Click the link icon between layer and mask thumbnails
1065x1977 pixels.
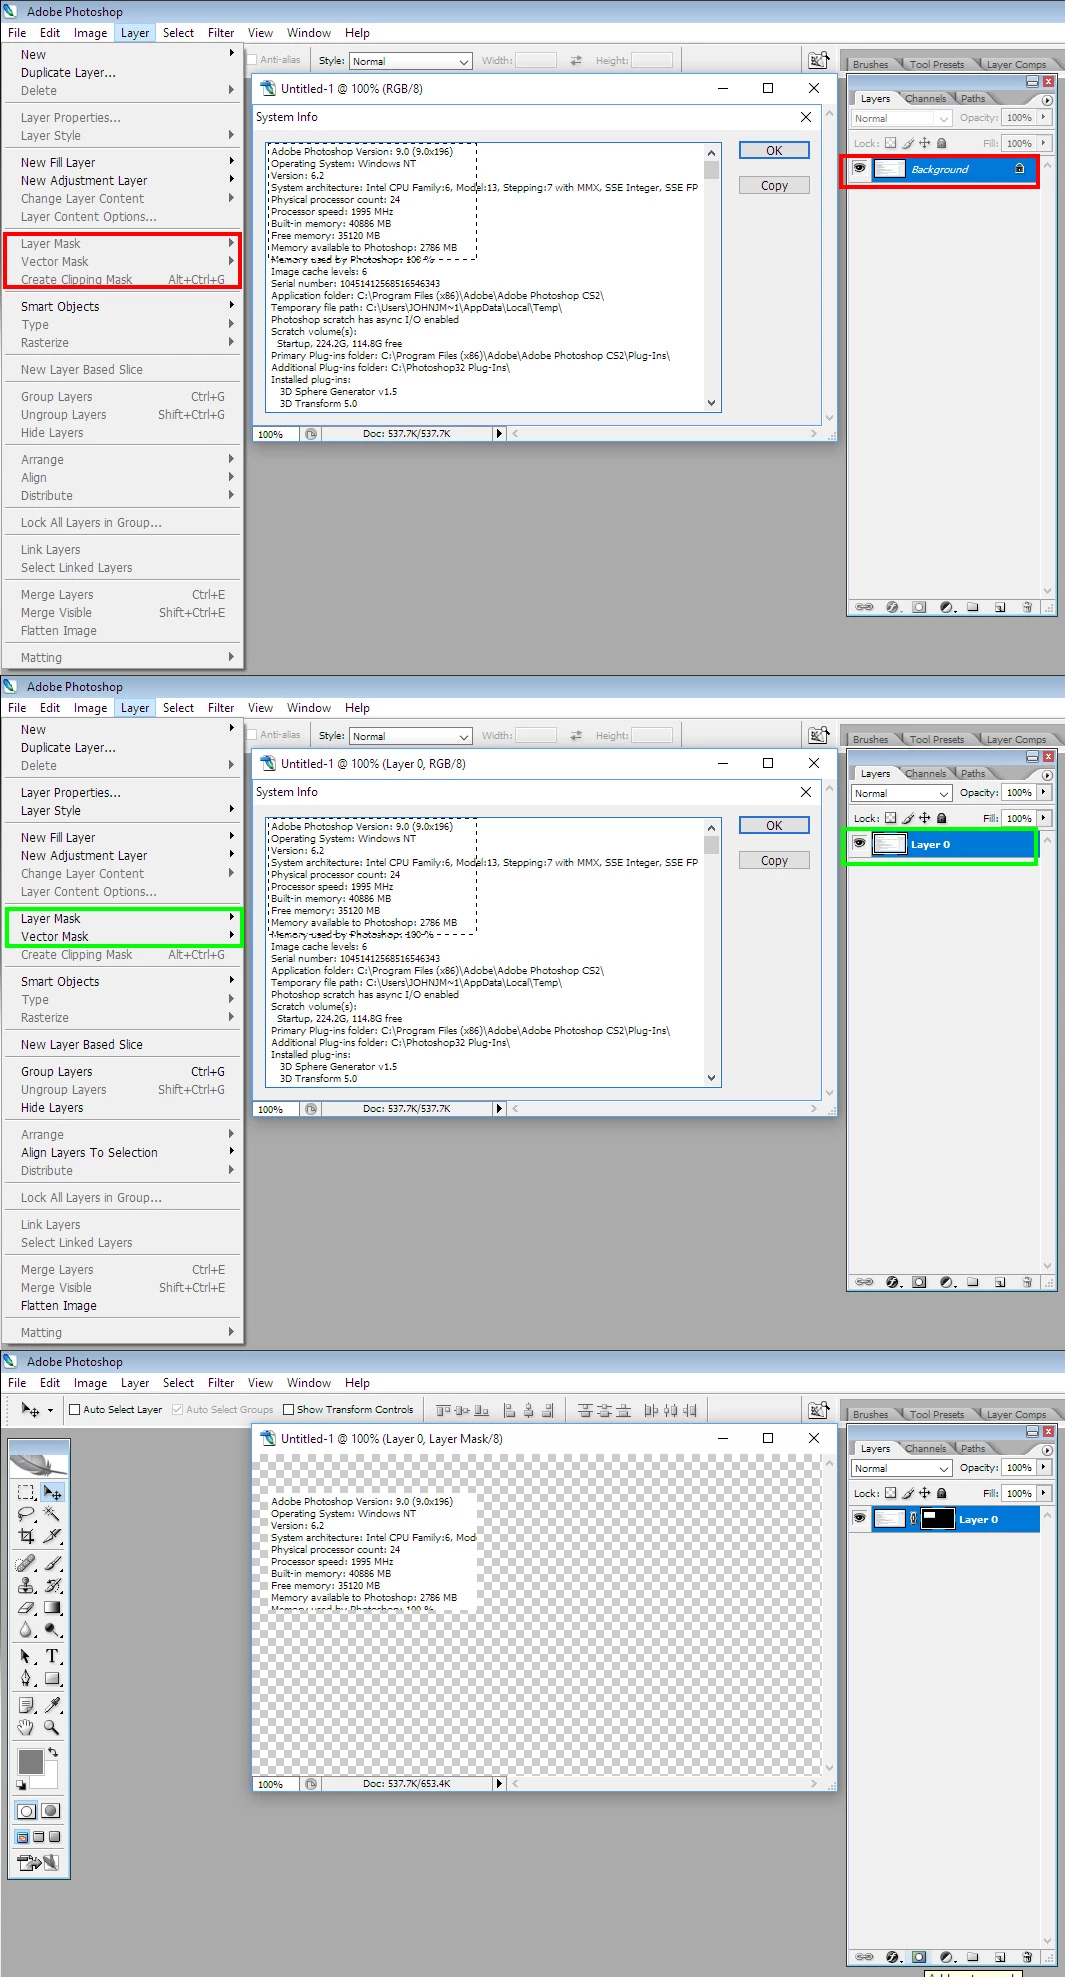[913, 1519]
